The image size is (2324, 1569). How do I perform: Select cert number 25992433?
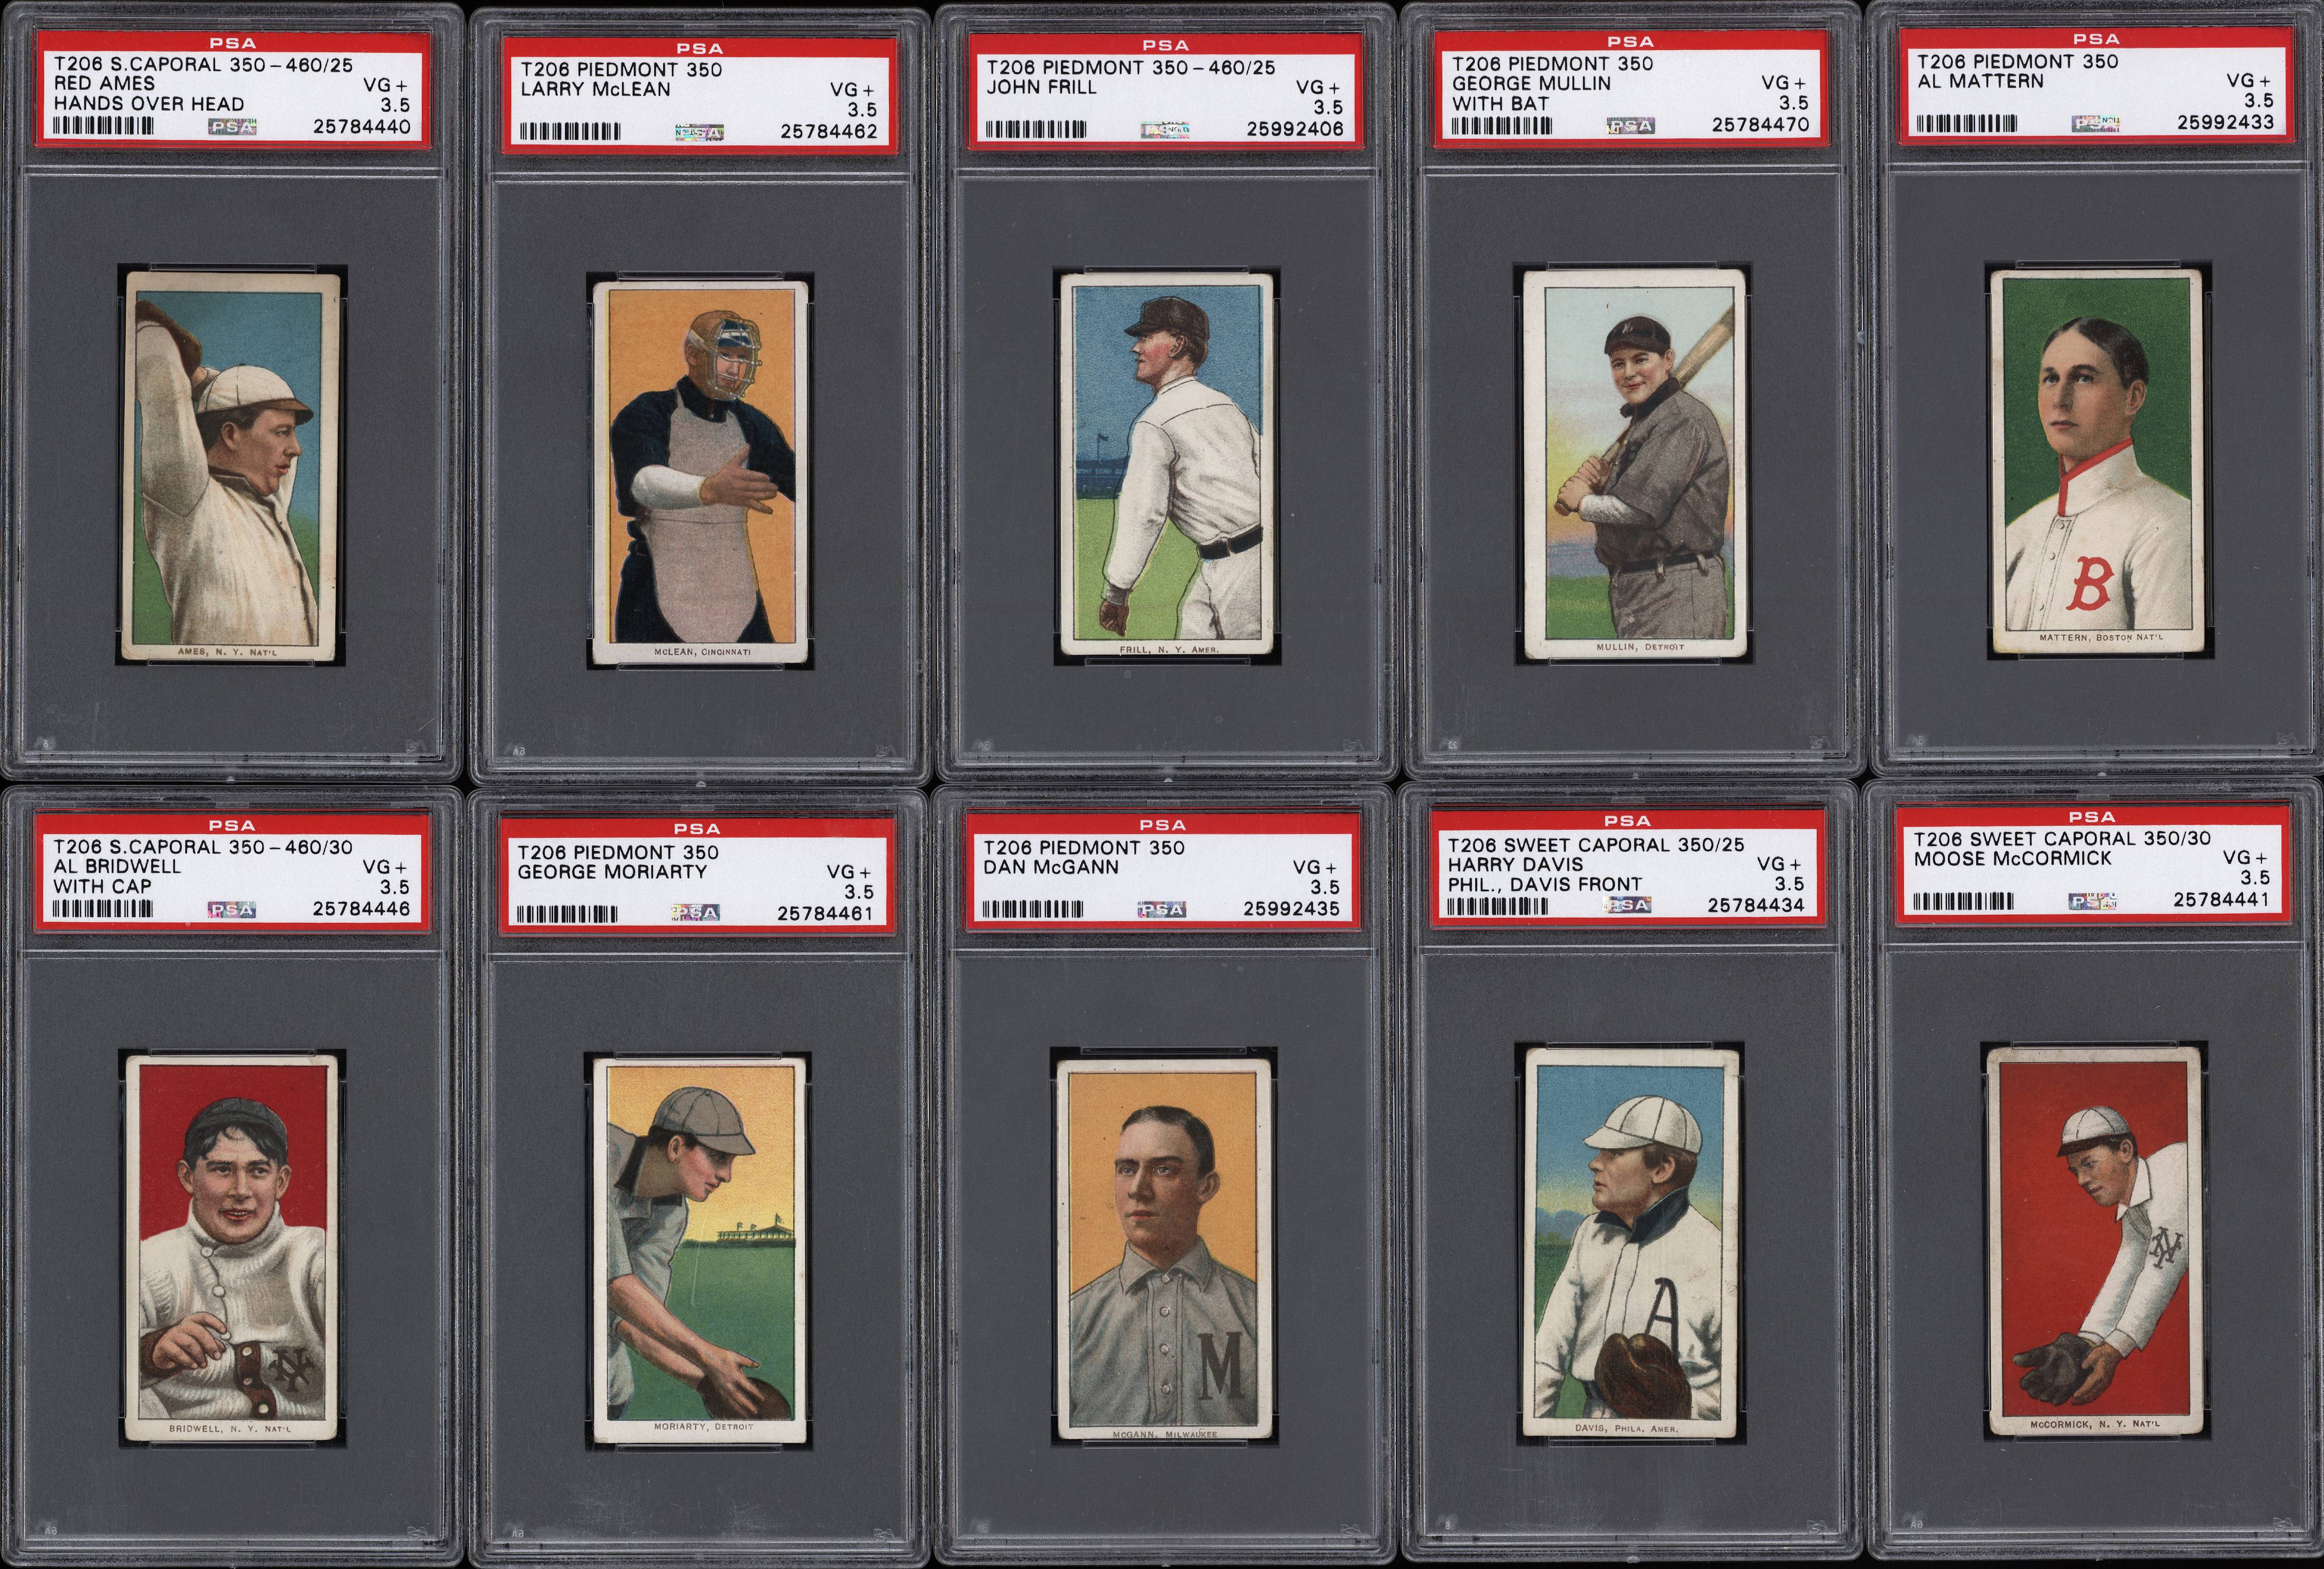[x=2226, y=122]
